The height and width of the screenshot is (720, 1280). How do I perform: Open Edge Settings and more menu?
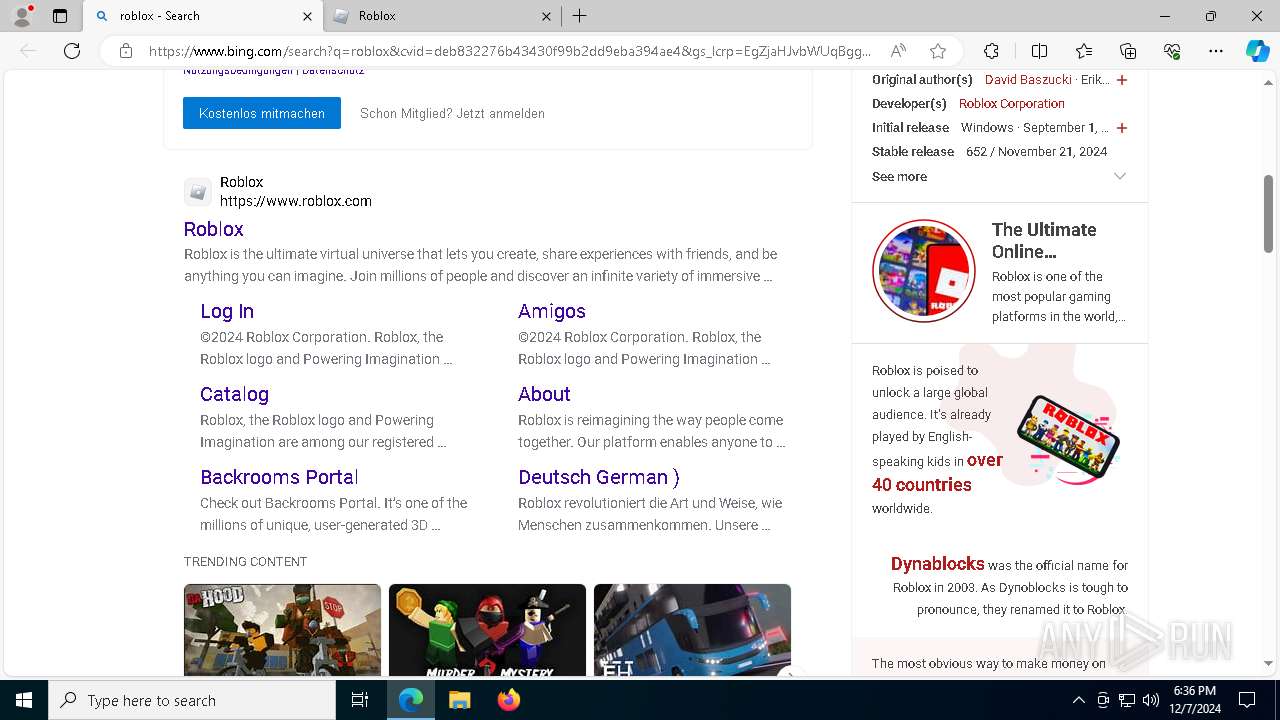tap(1216, 51)
